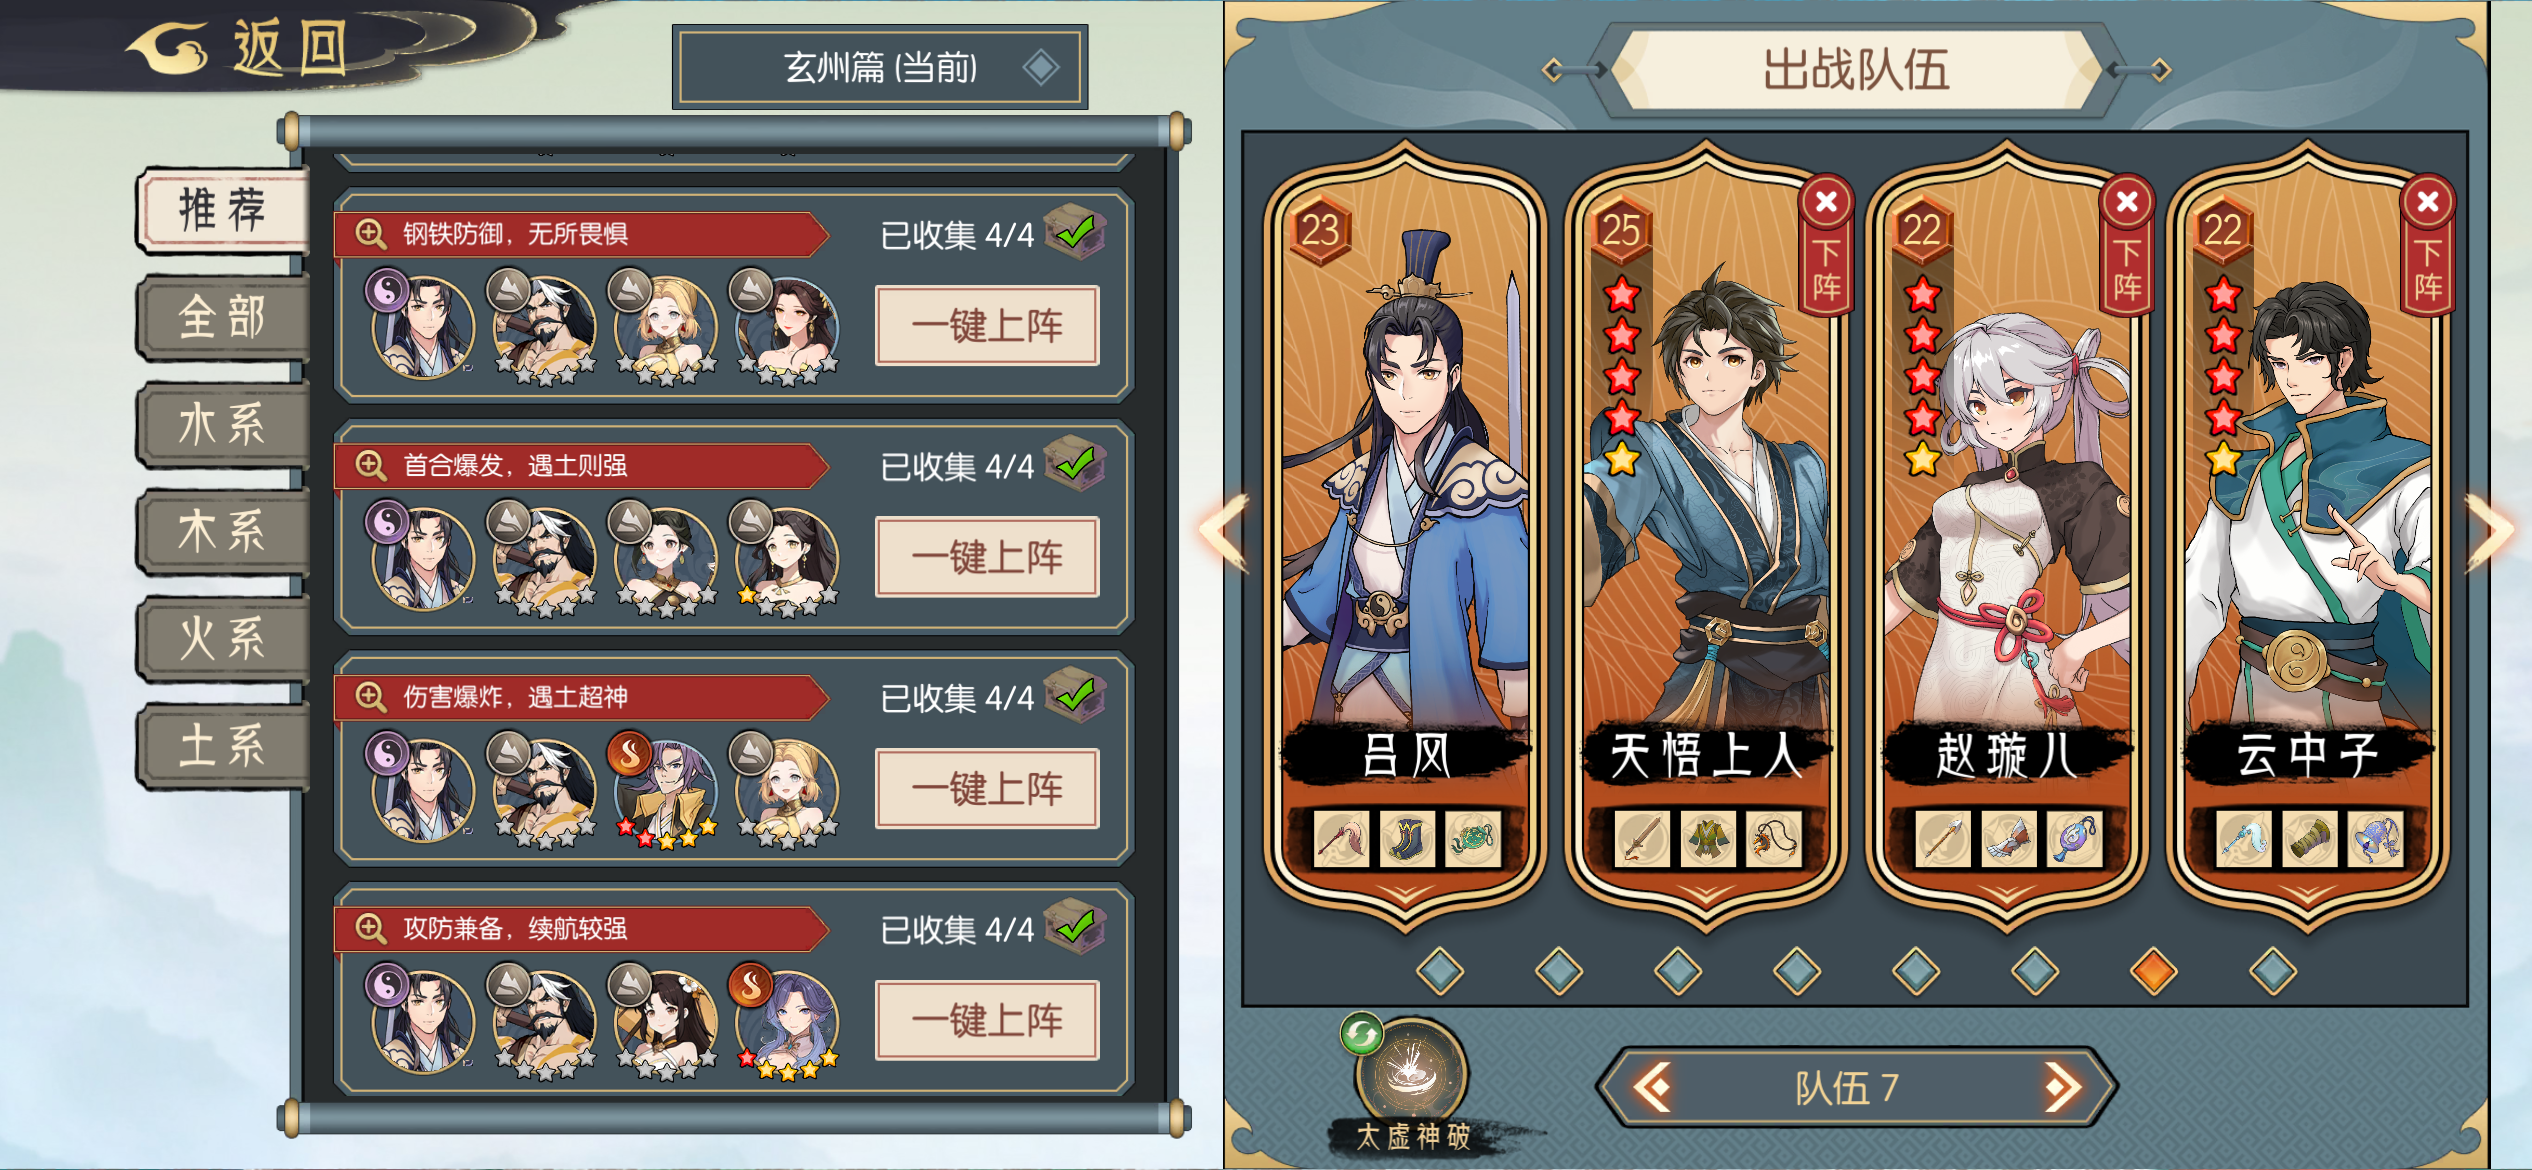Switch to the 全部 tab
This screenshot has height=1170, width=2532.
coord(222,317)
